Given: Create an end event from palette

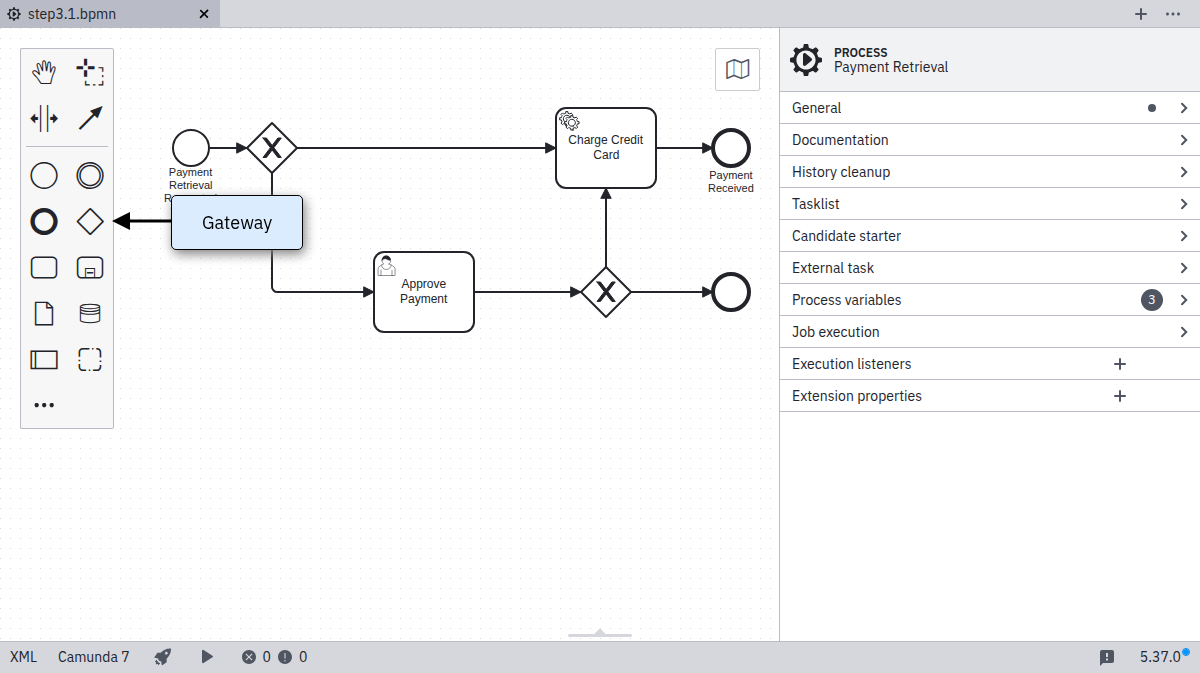Looking at the screenshot, I should point(44,222).
